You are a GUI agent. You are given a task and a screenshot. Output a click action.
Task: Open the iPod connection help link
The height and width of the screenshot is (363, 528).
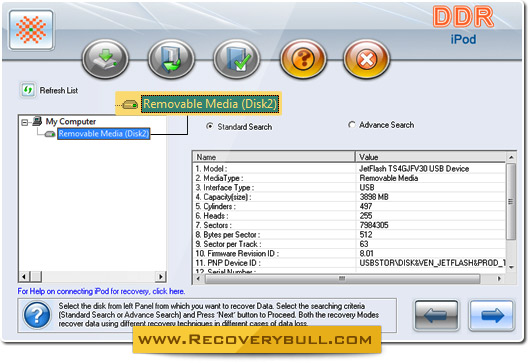(101, 291)
